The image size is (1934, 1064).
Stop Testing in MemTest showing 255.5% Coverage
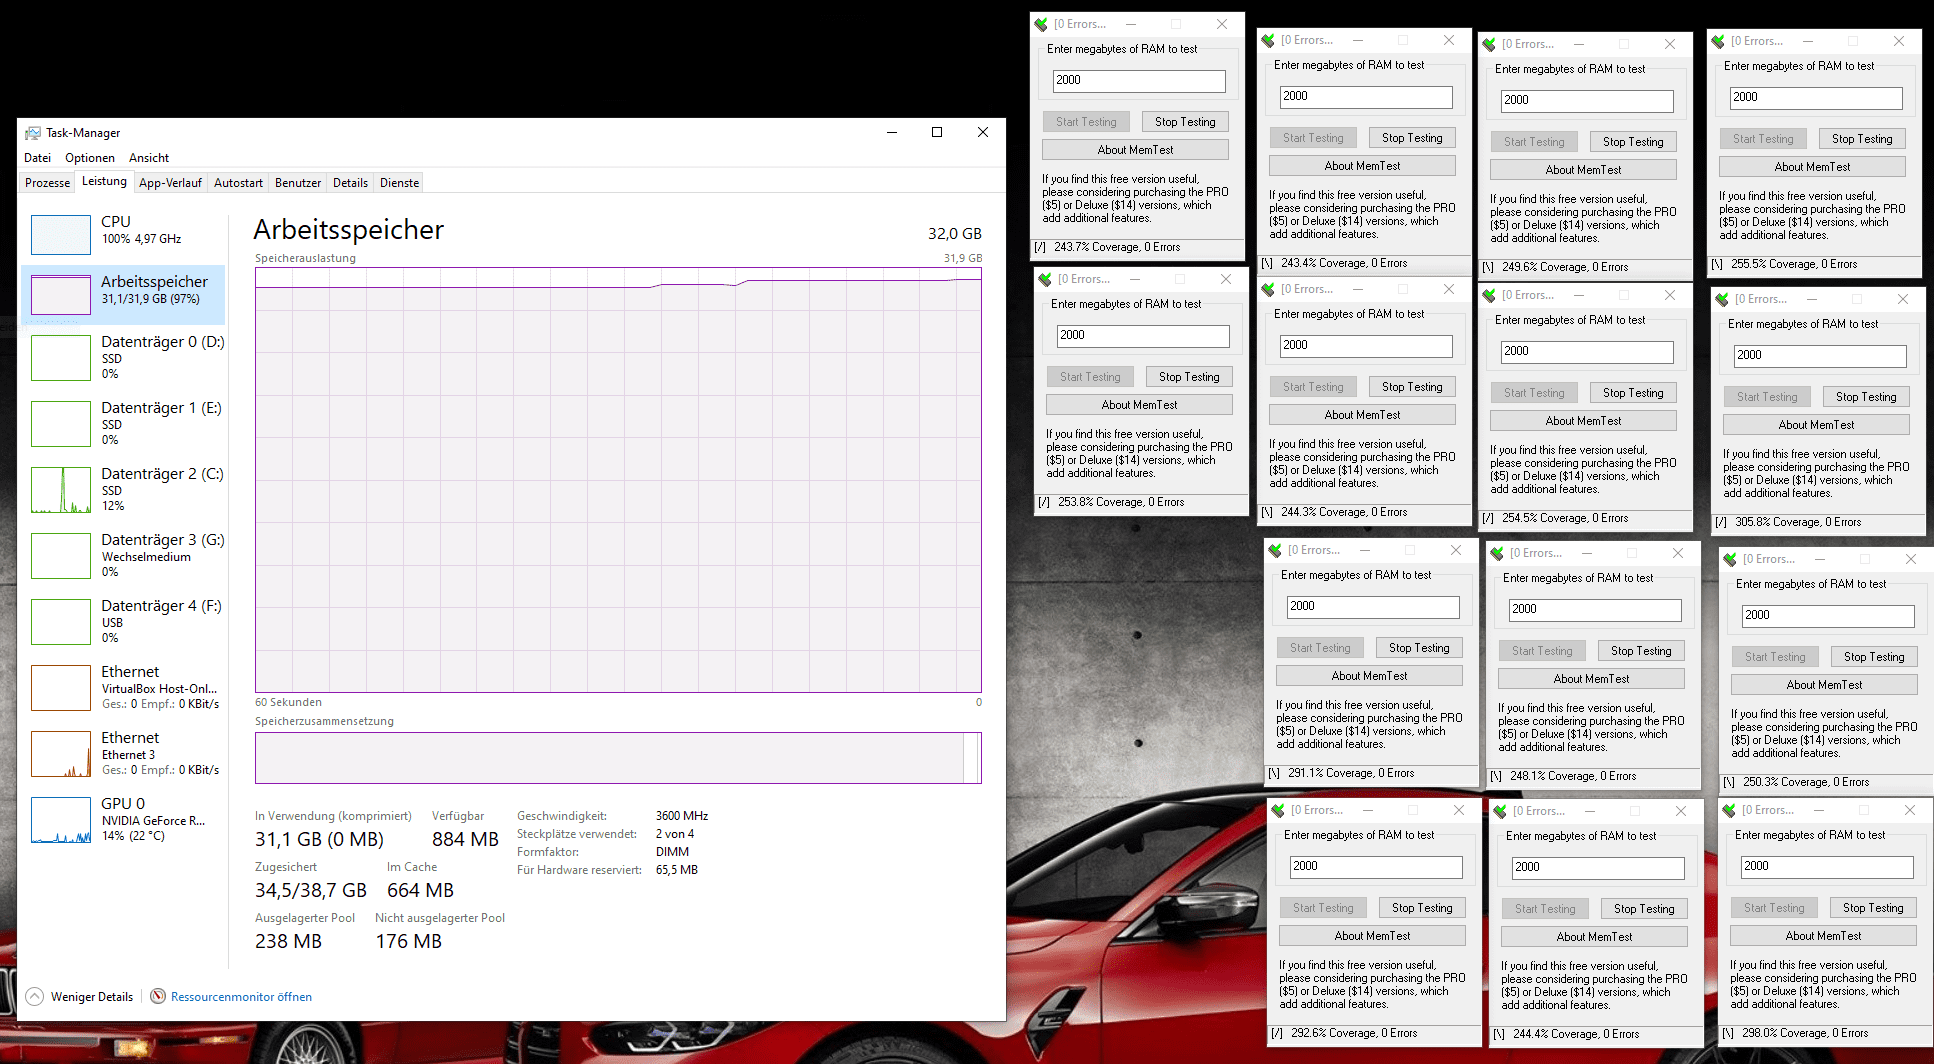1862,139
